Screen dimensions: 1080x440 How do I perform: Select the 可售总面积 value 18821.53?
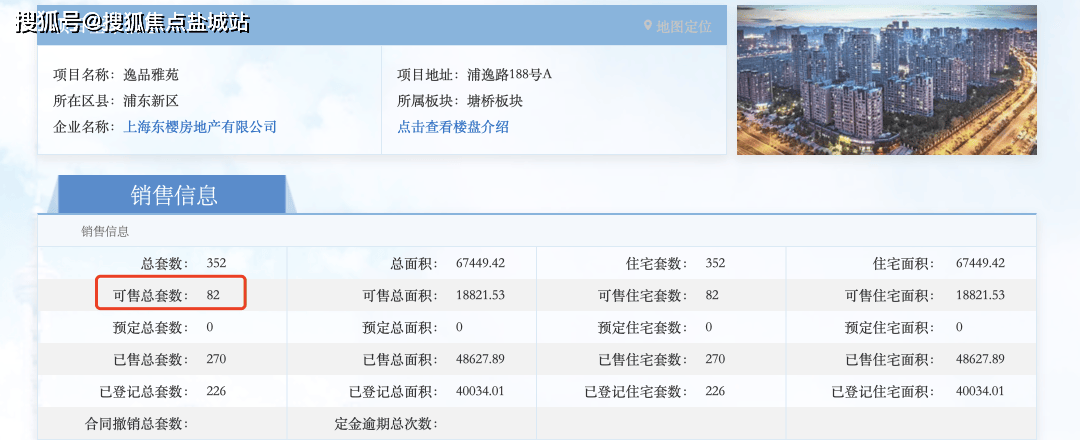tap(480, 295)
